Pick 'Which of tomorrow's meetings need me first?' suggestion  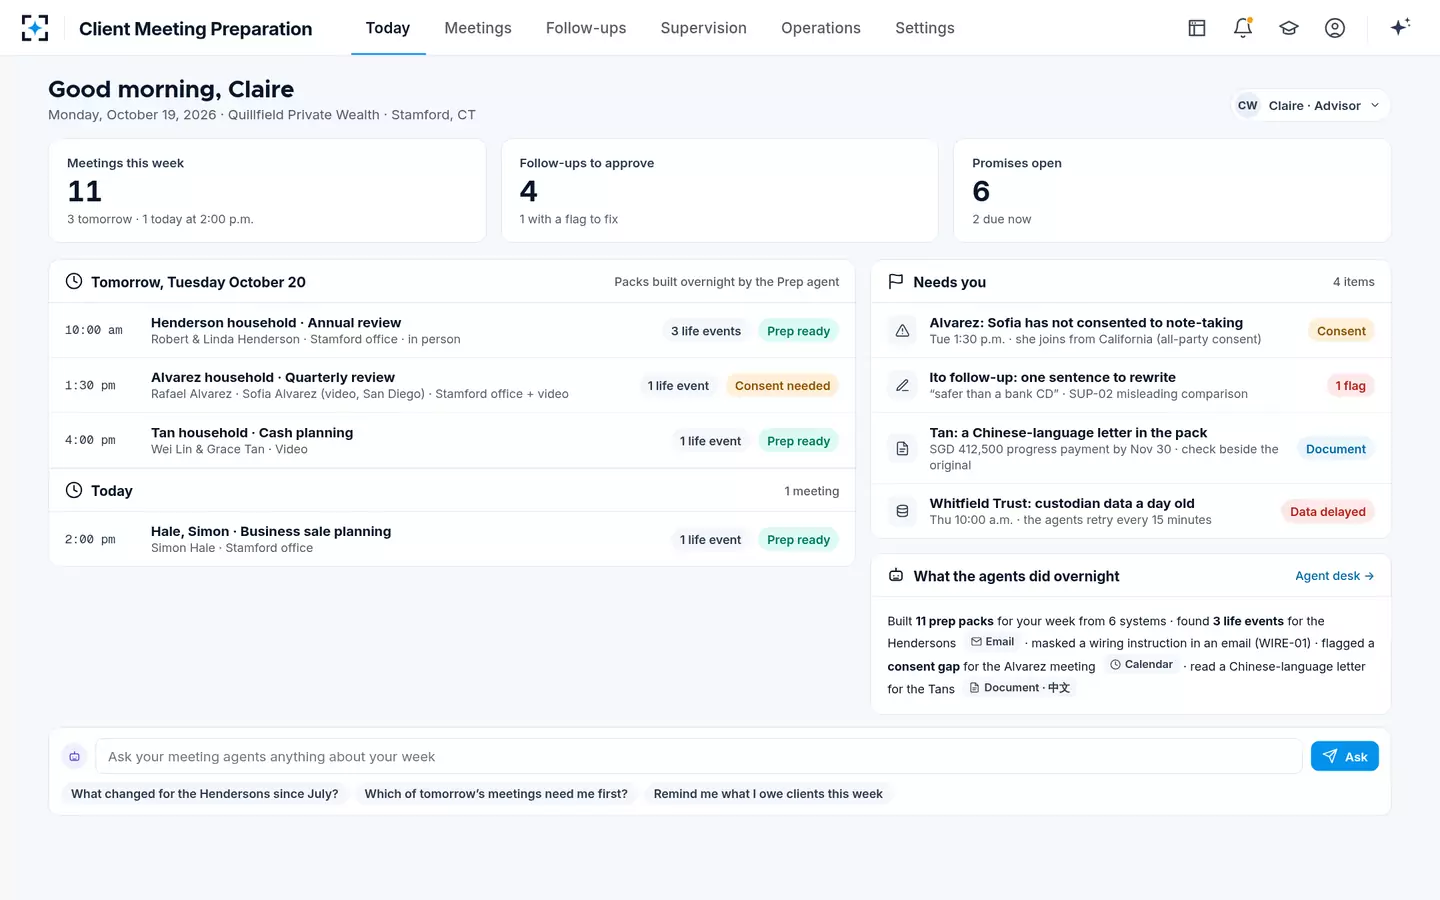pos(496,794)
